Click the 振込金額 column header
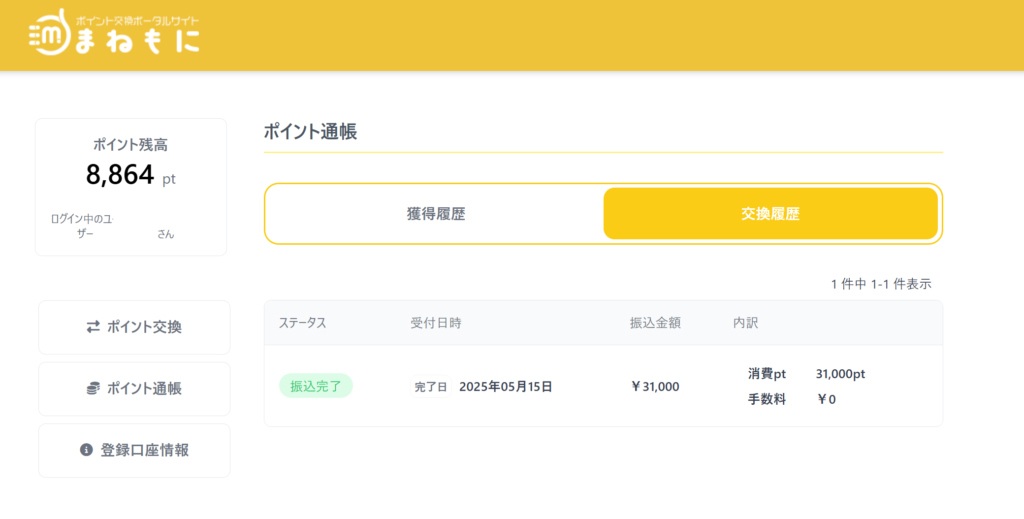 coord(655,322)
